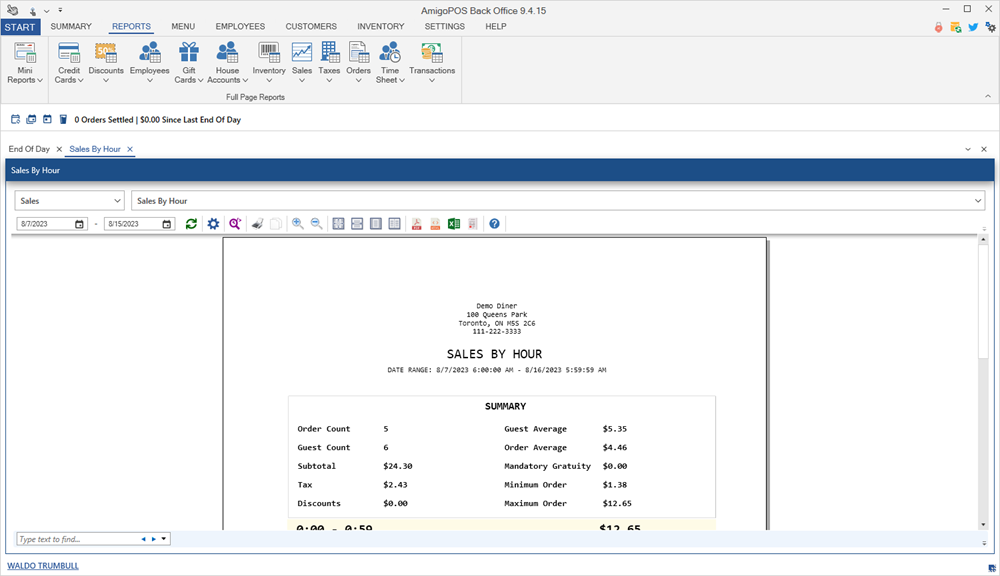The width and height of the screenshot is (1000, 576).
Task: Click the WALDO TRUMBULL user link
Action: (x=43, y=566)
